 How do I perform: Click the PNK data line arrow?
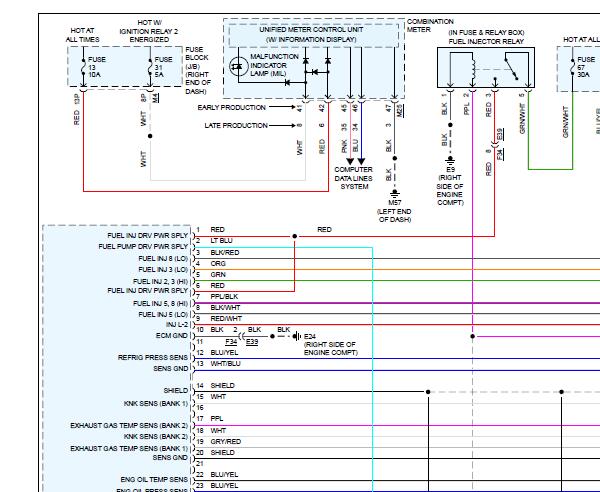[350, 161]
